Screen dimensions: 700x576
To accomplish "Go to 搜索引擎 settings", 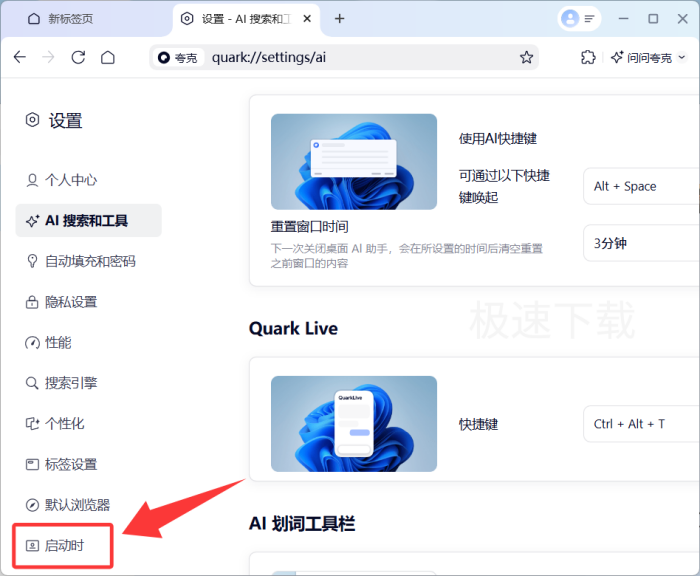I will (70, 383).
